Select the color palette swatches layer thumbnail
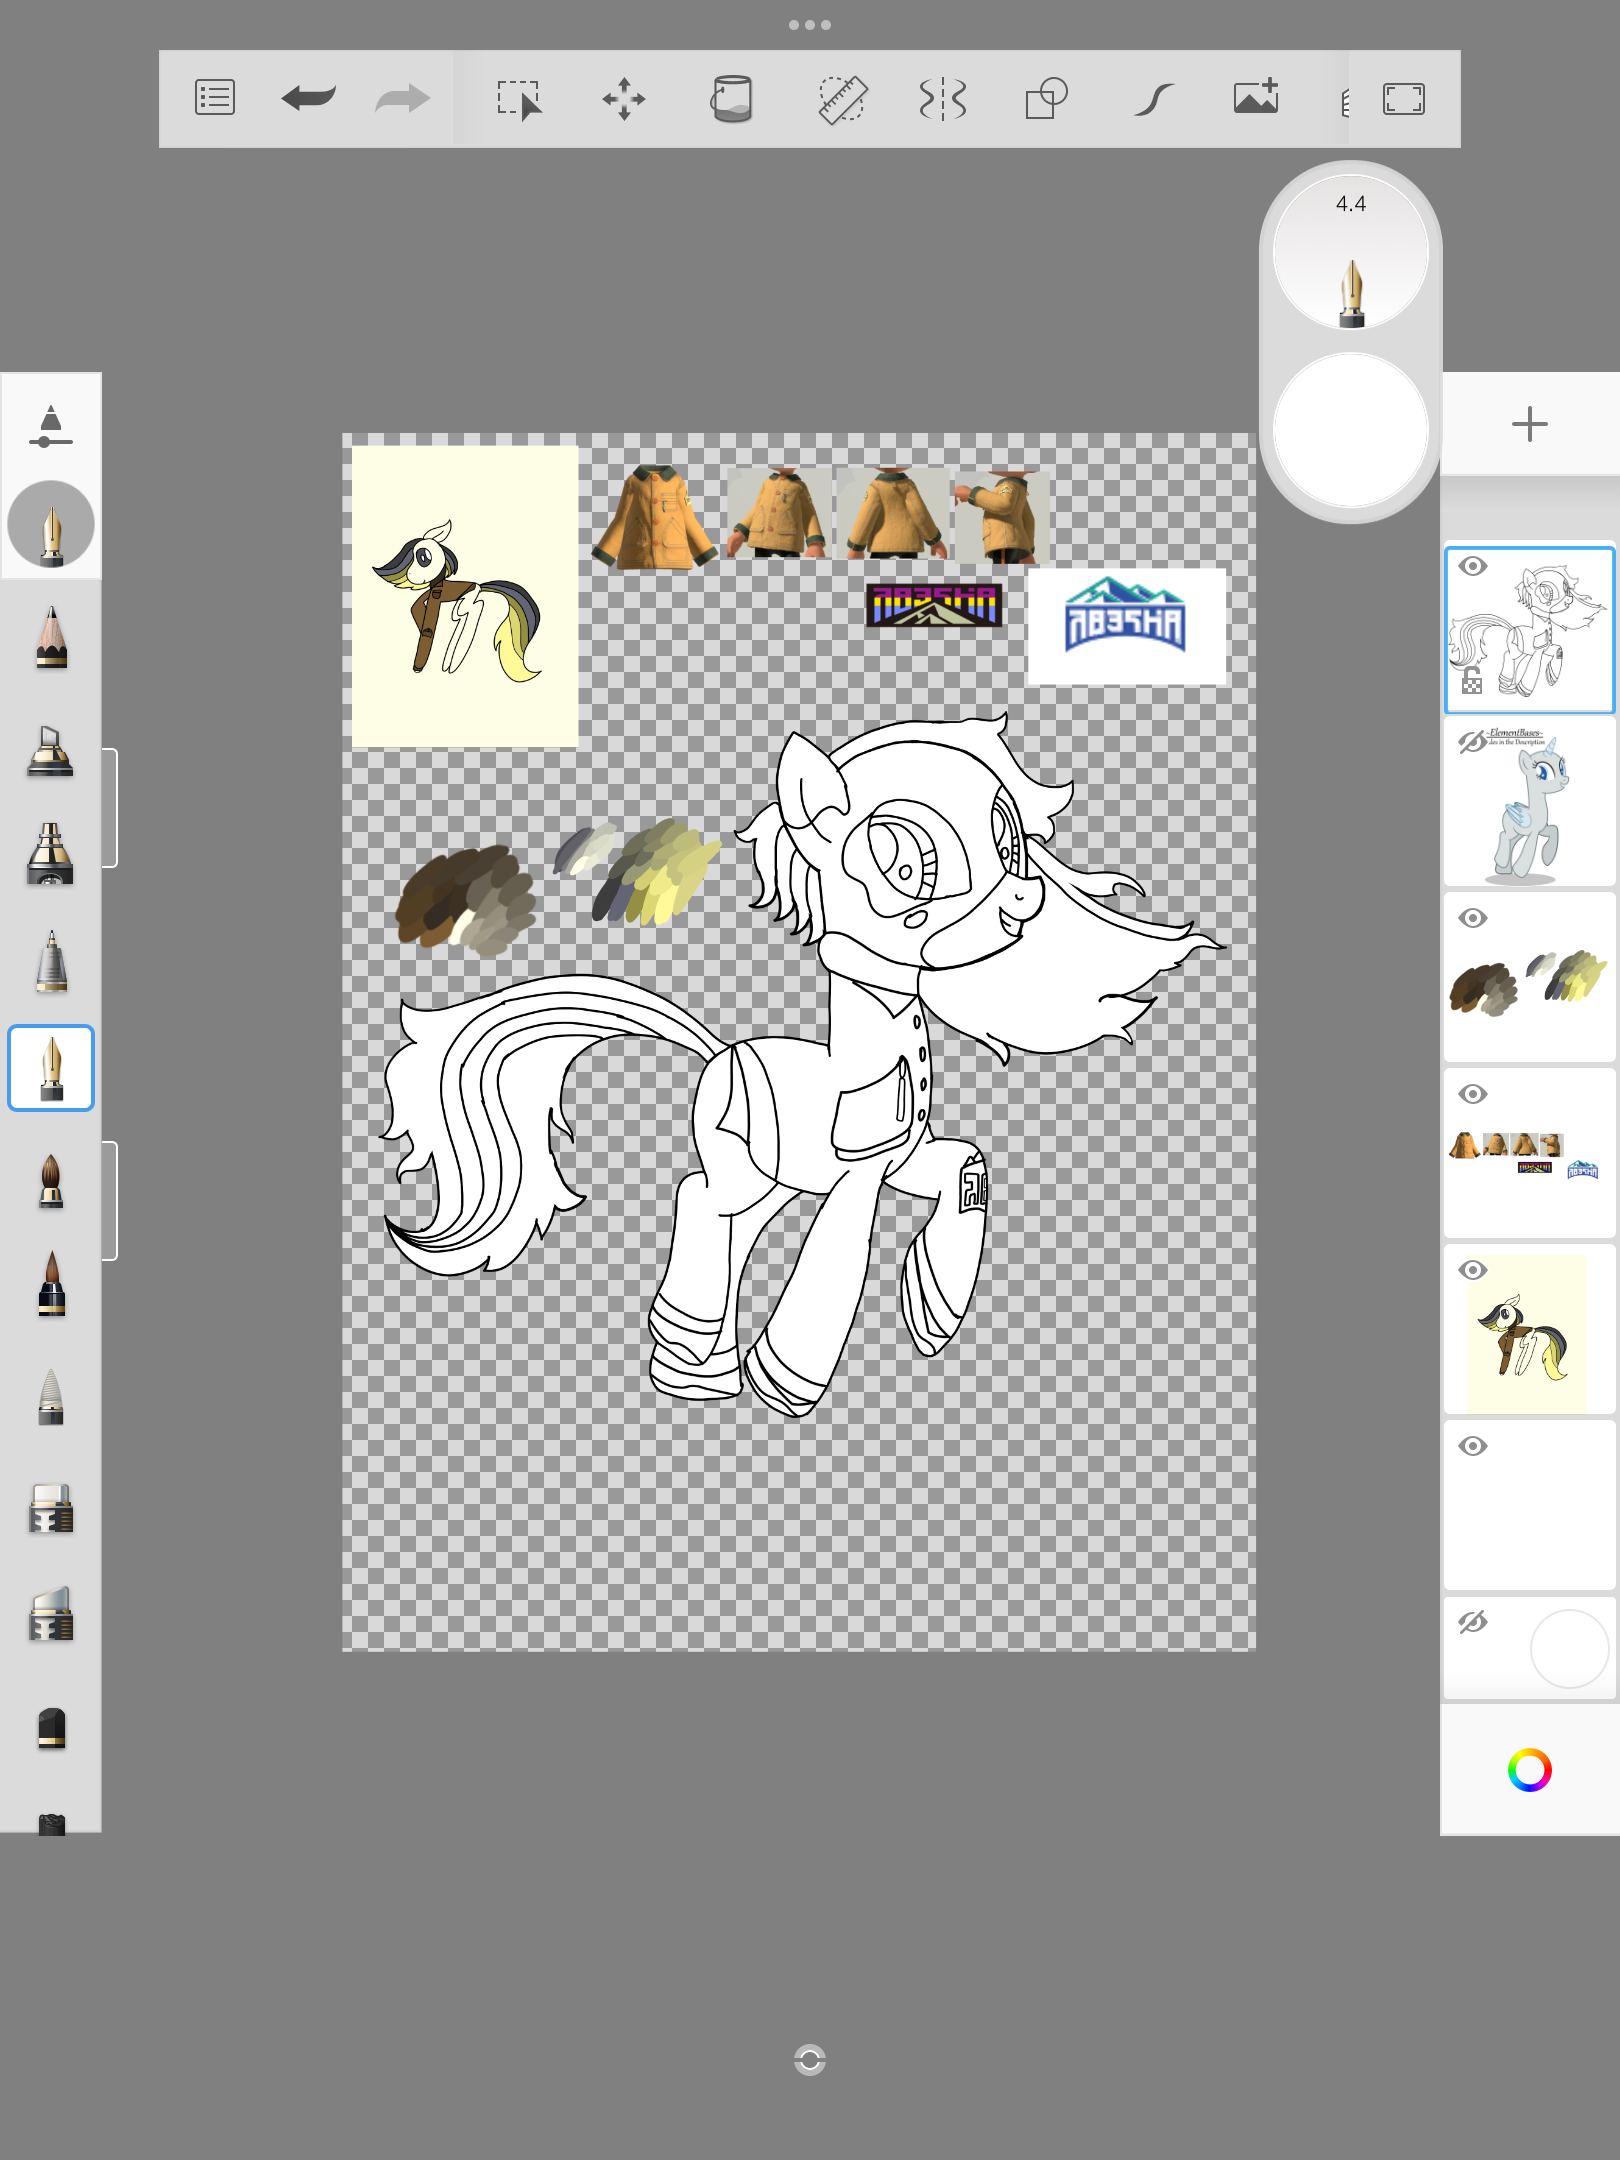The height and width of the screenshot is (2160, 1620). pos(1529,978)
